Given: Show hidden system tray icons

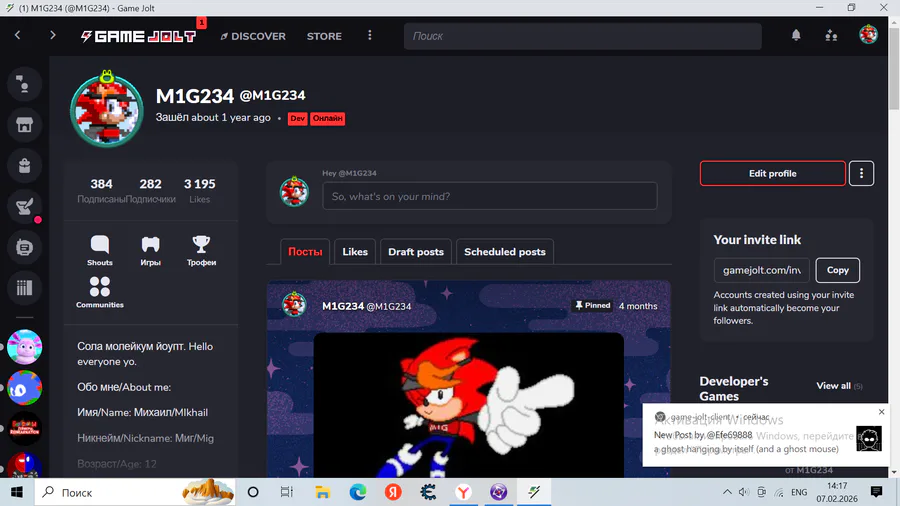Looking at the screenshot, I should (727, 492).
